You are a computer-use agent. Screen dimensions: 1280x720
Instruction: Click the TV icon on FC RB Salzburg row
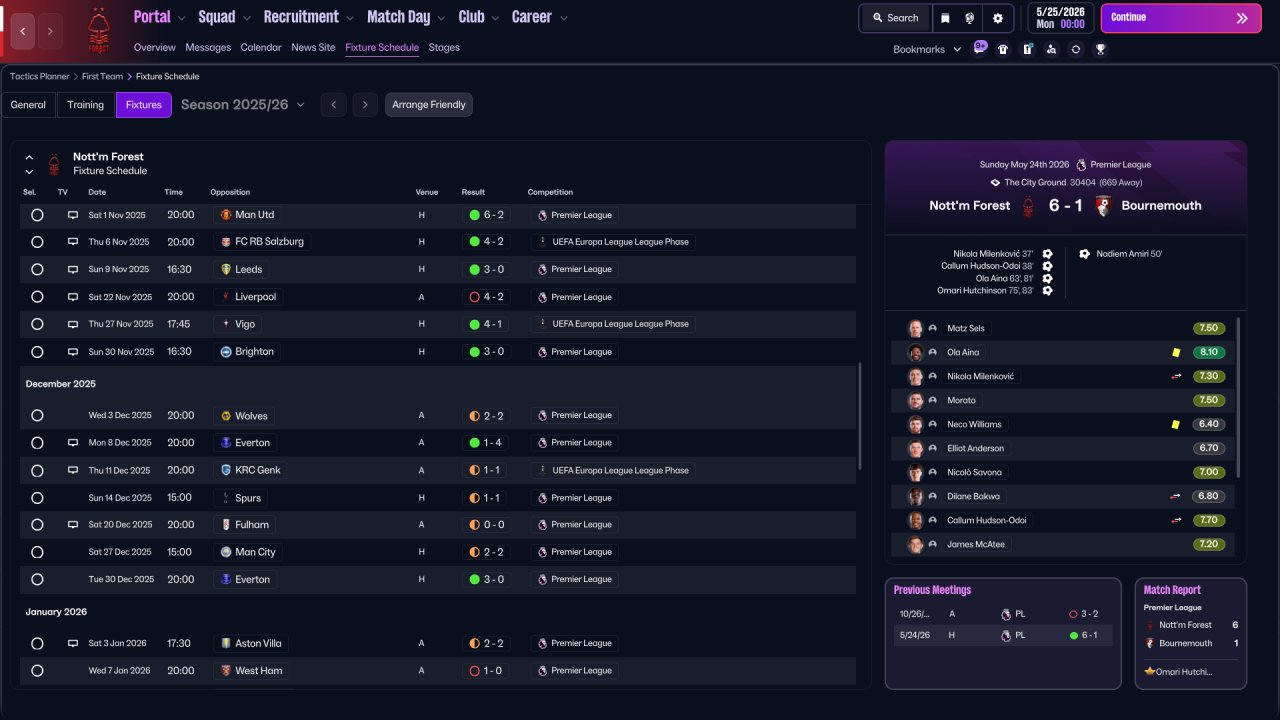[x=72, y=242]
